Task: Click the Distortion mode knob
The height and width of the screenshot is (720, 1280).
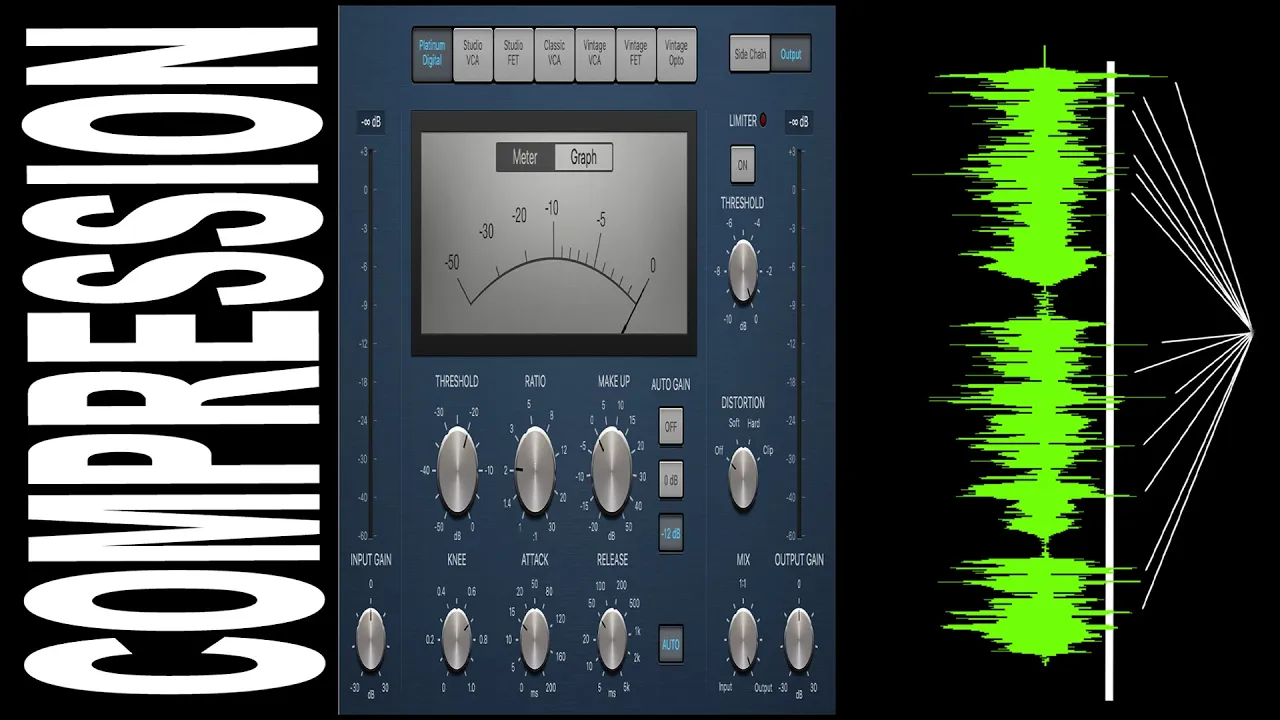Action: 743,477
